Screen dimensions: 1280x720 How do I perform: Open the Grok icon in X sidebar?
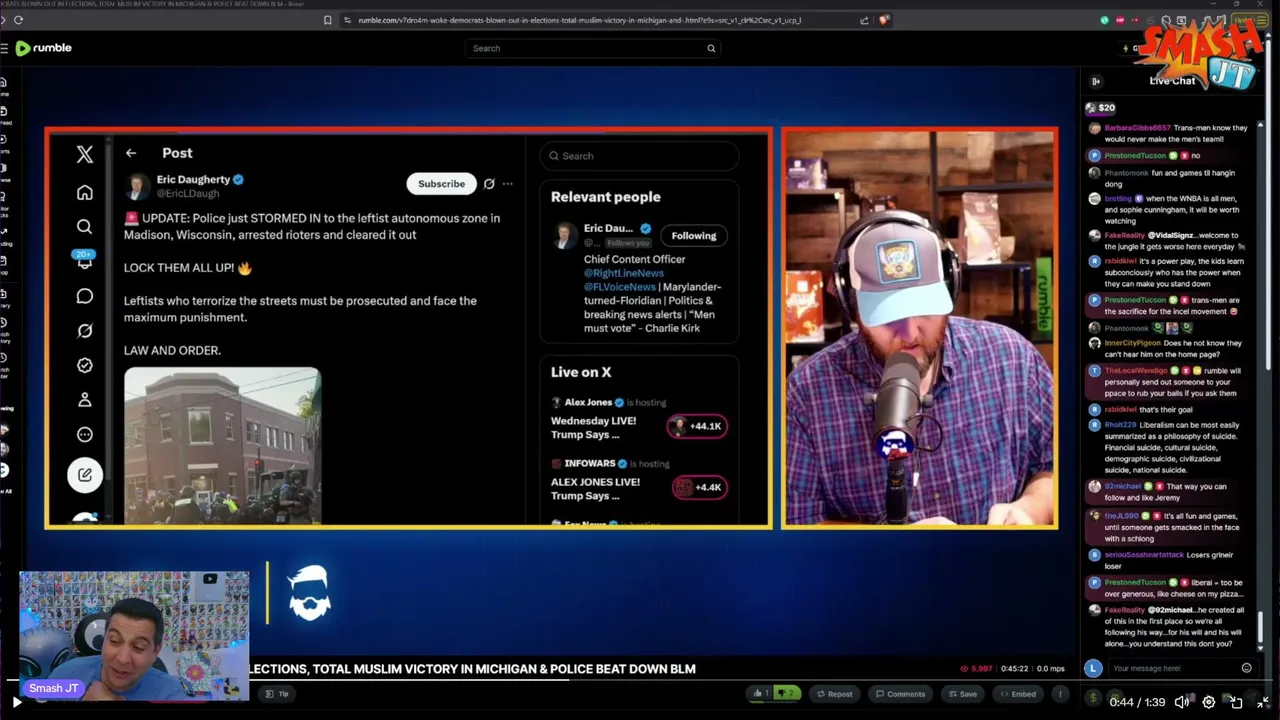pos(85,331)
